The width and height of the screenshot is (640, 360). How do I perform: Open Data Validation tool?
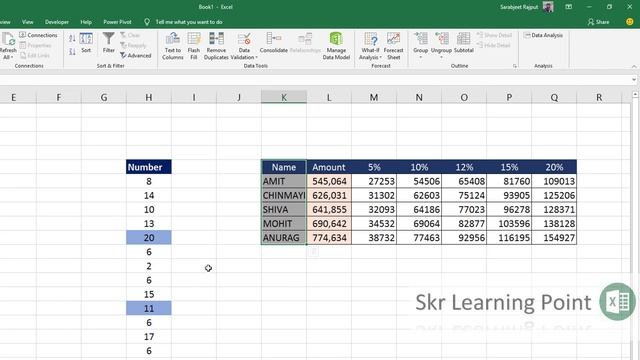point(244,46)
